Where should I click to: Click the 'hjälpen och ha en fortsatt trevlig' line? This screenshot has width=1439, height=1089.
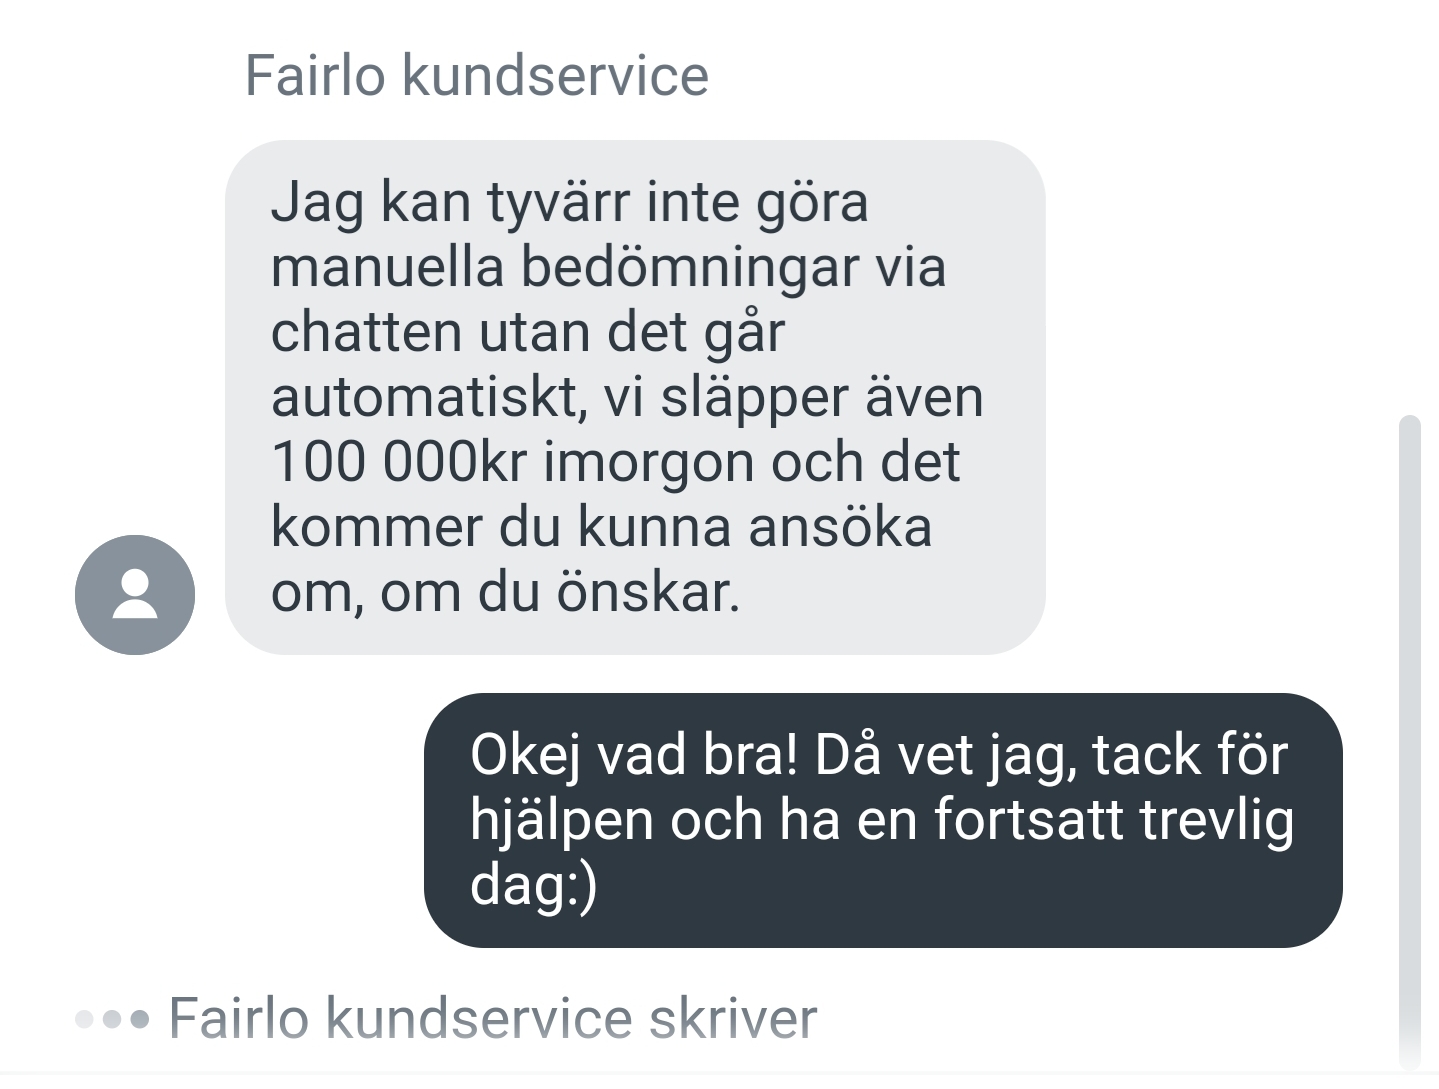click(x=882, y=821)
